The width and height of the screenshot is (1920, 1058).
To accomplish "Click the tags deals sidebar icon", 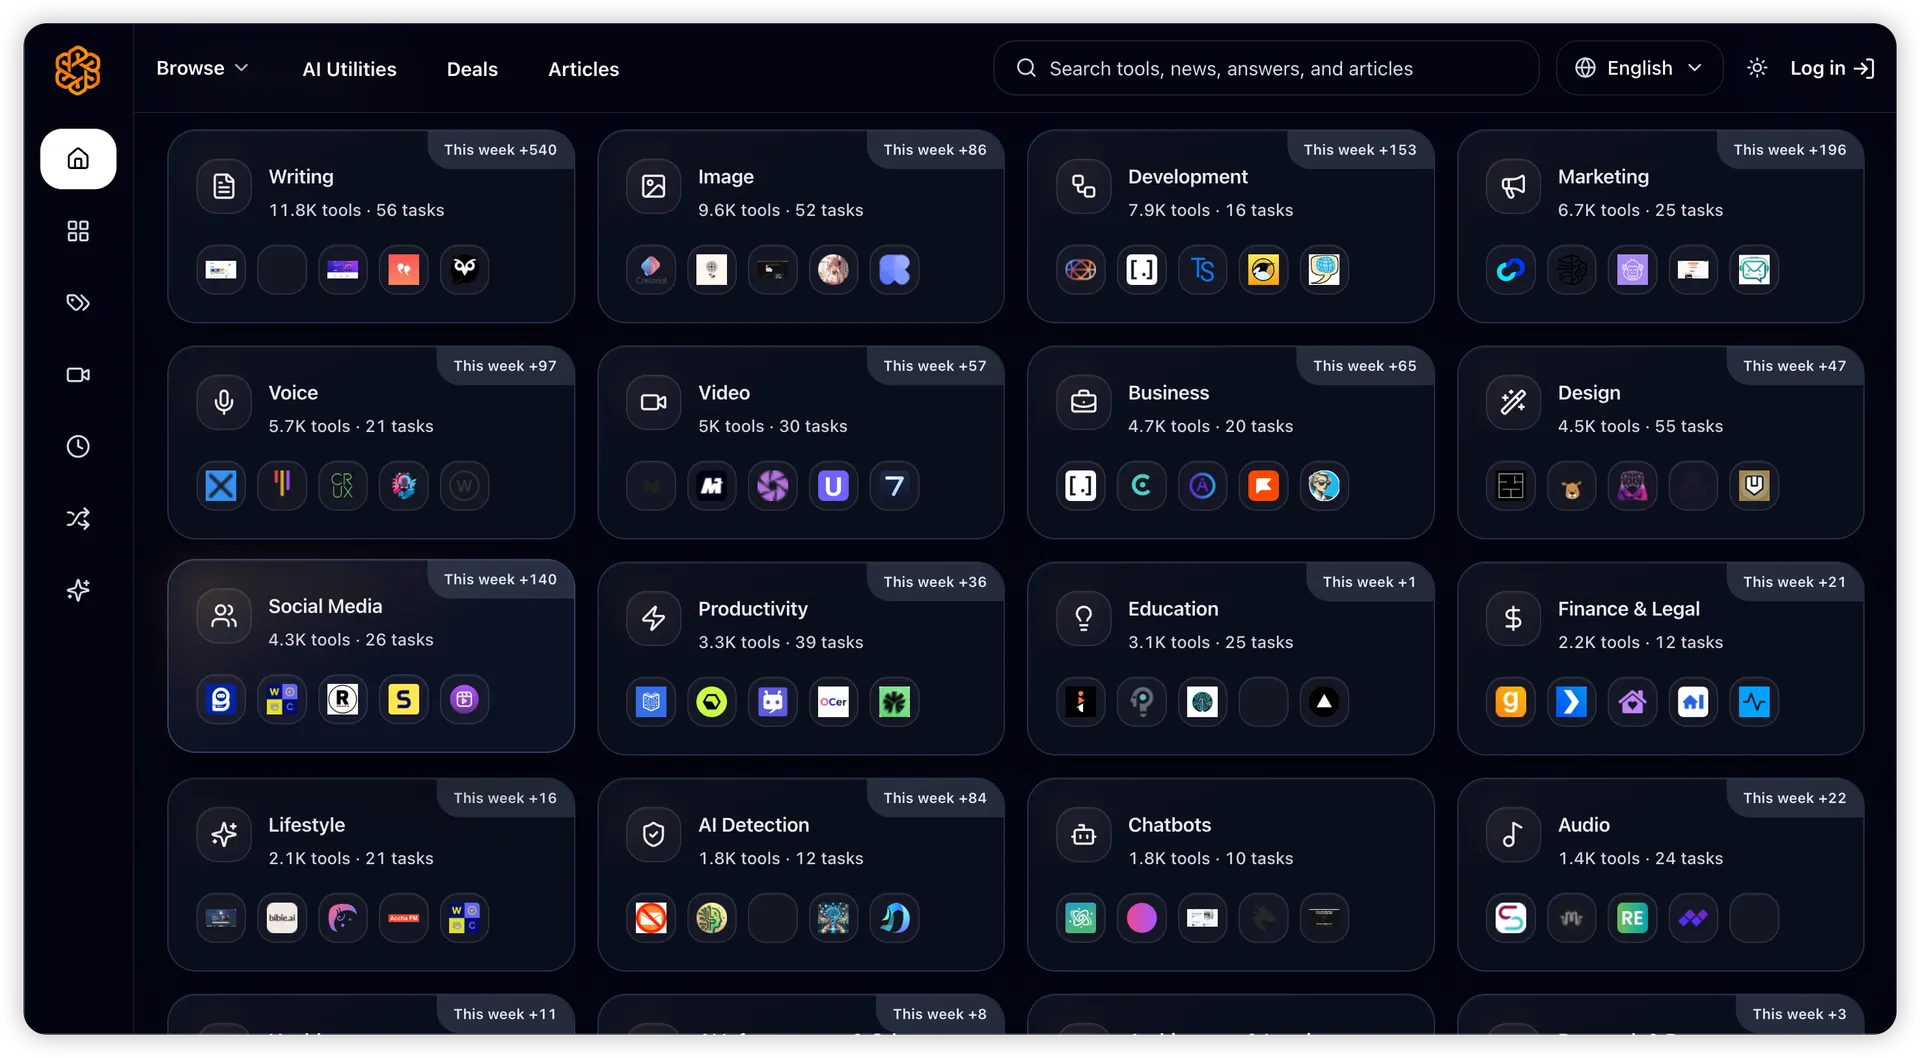I will [78, 303].
